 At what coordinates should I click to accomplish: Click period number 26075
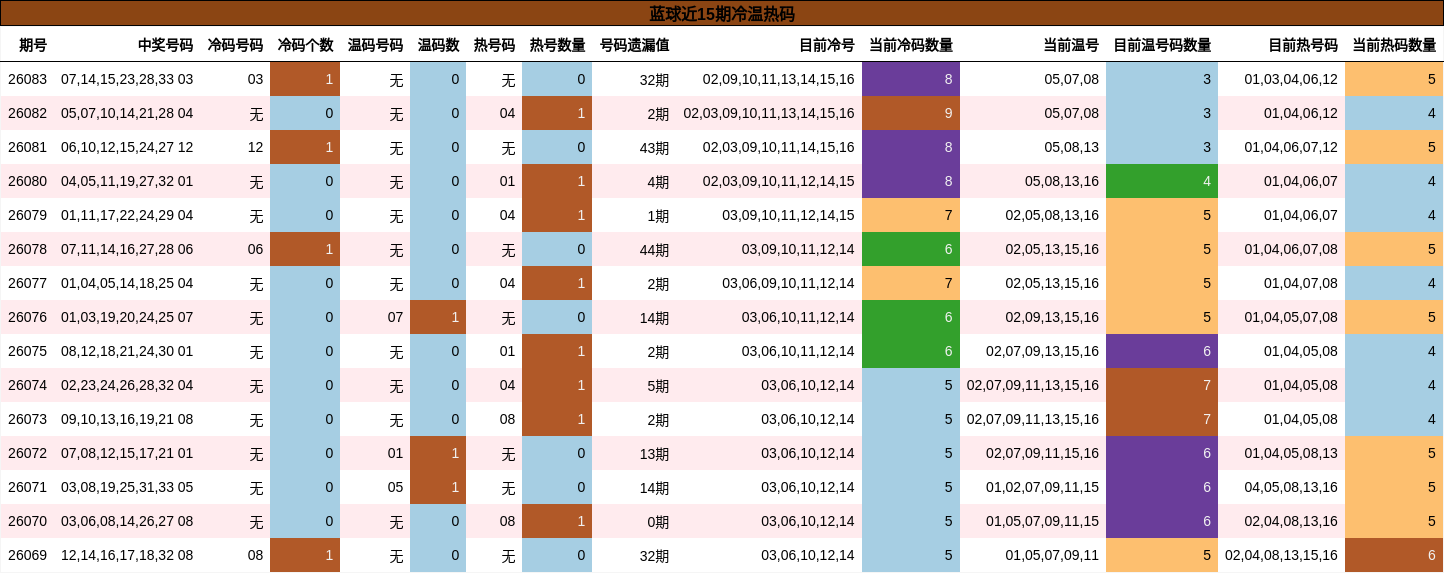click(27, 351)
